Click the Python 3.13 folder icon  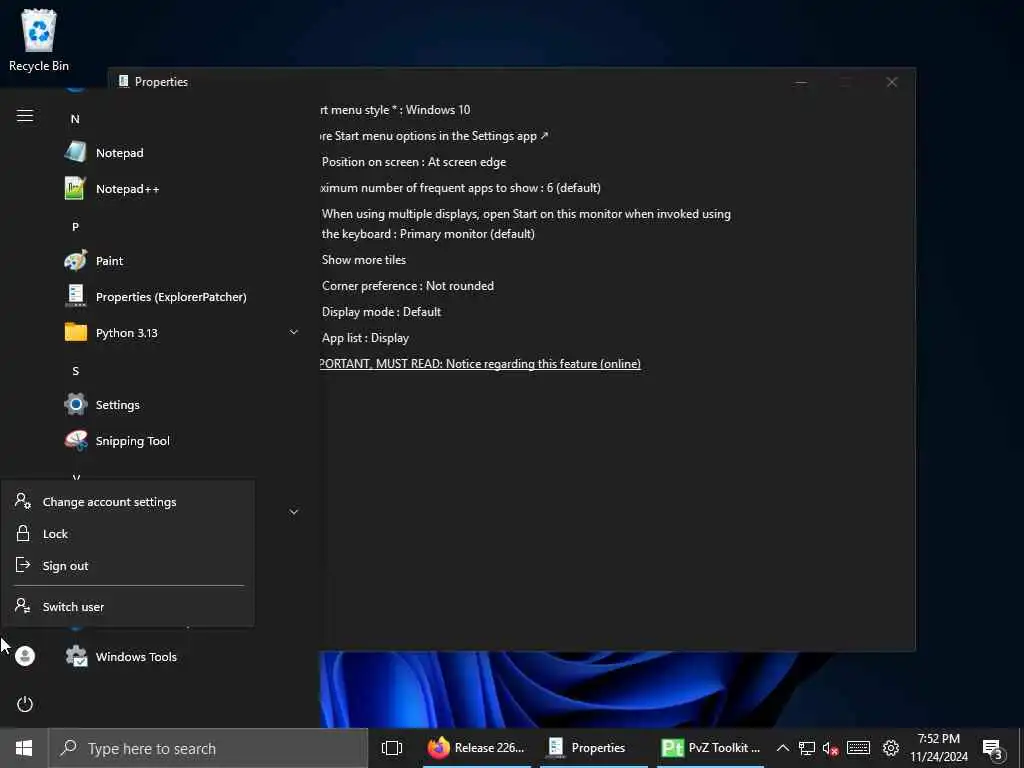[x=76, y=332]
